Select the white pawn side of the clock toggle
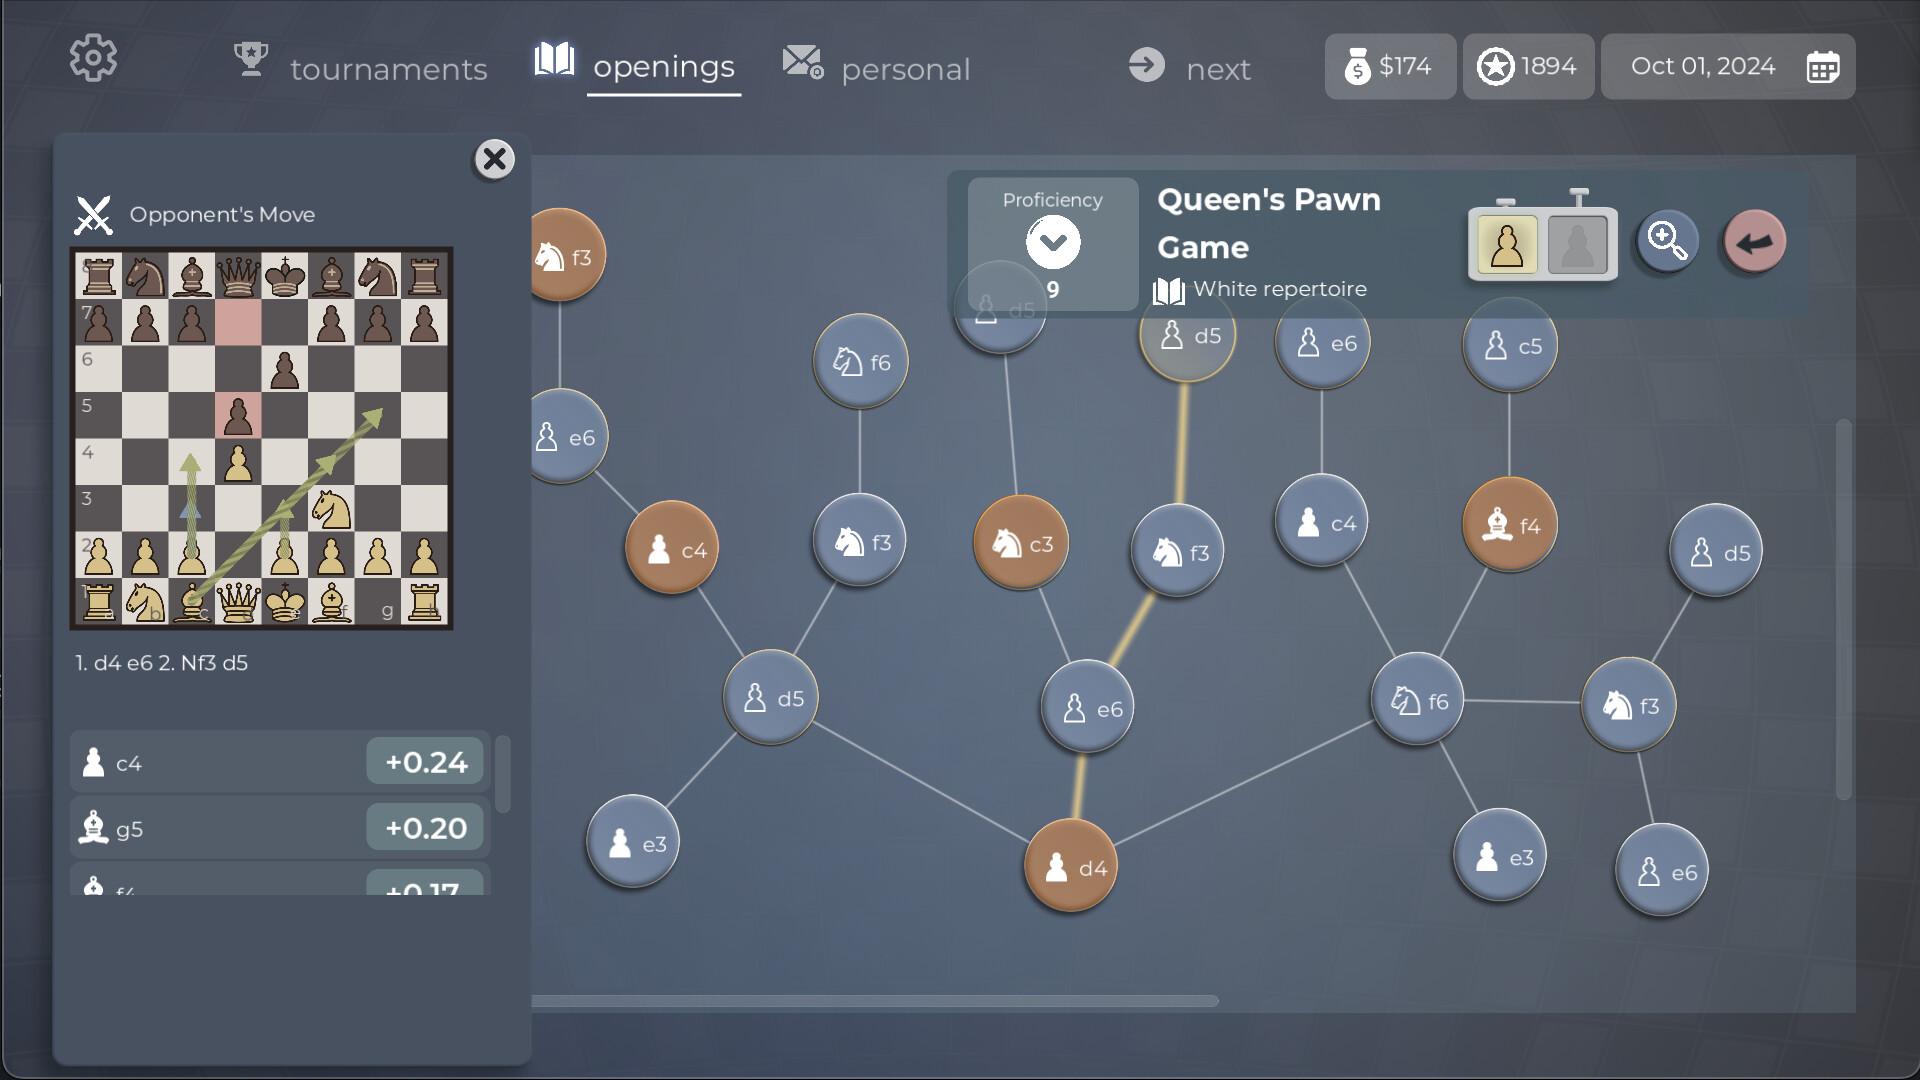This screenshot has height=1080, width=1920. click(x=1507, y=243)
